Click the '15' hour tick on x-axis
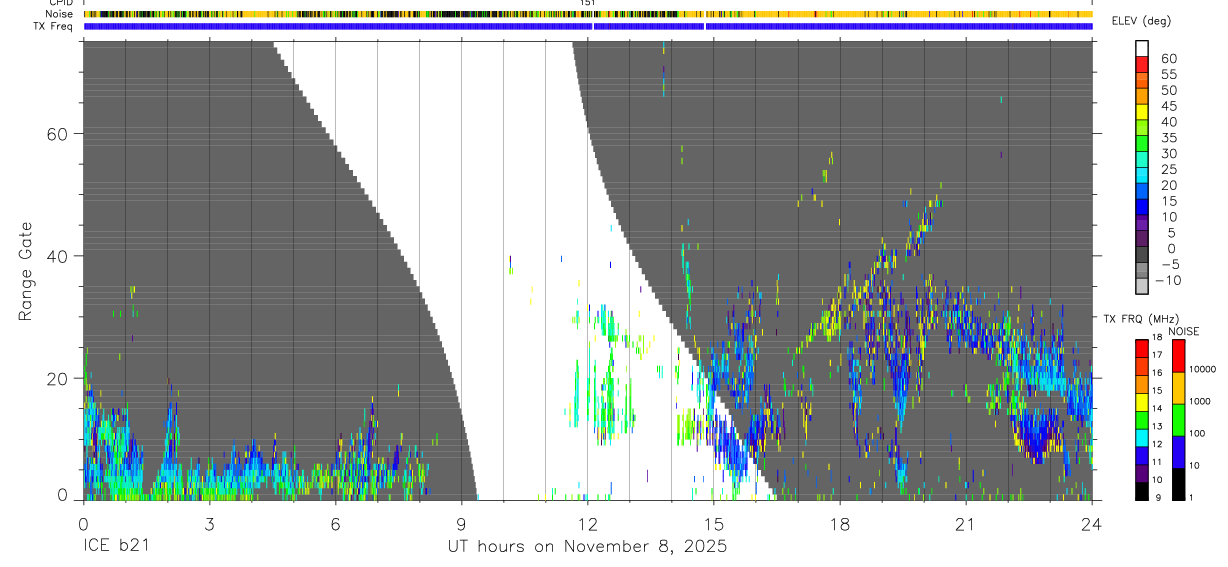Image resolution: width=1228 pixels, height=567 pixels. tap(714, 525)
